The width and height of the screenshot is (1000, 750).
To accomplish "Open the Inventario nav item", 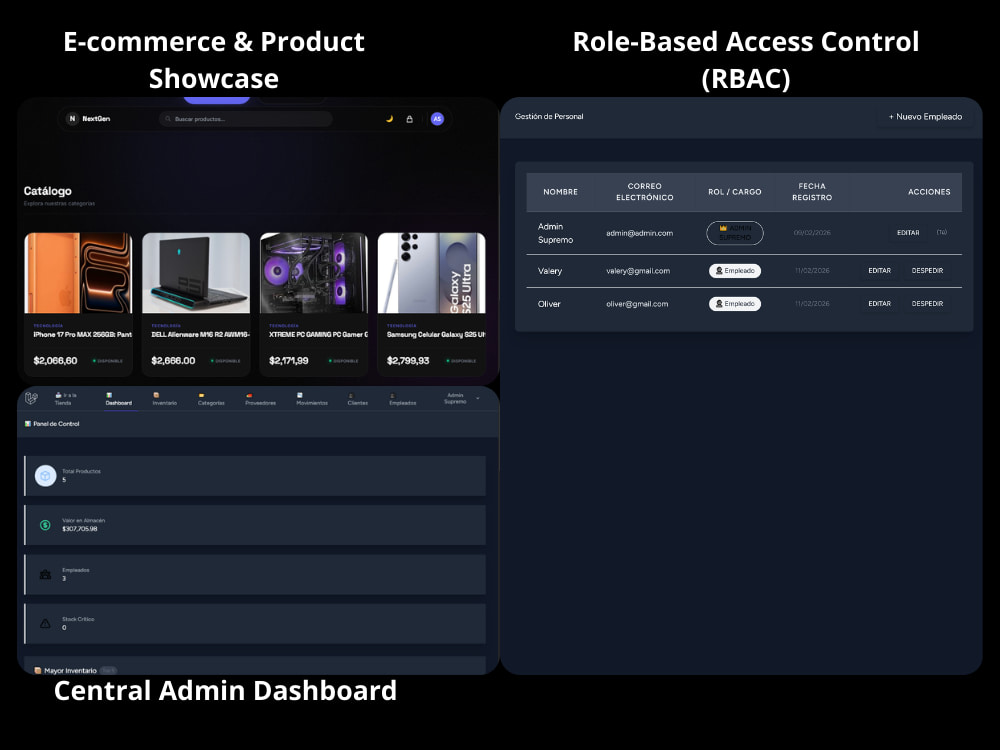I will click(165, 399).
